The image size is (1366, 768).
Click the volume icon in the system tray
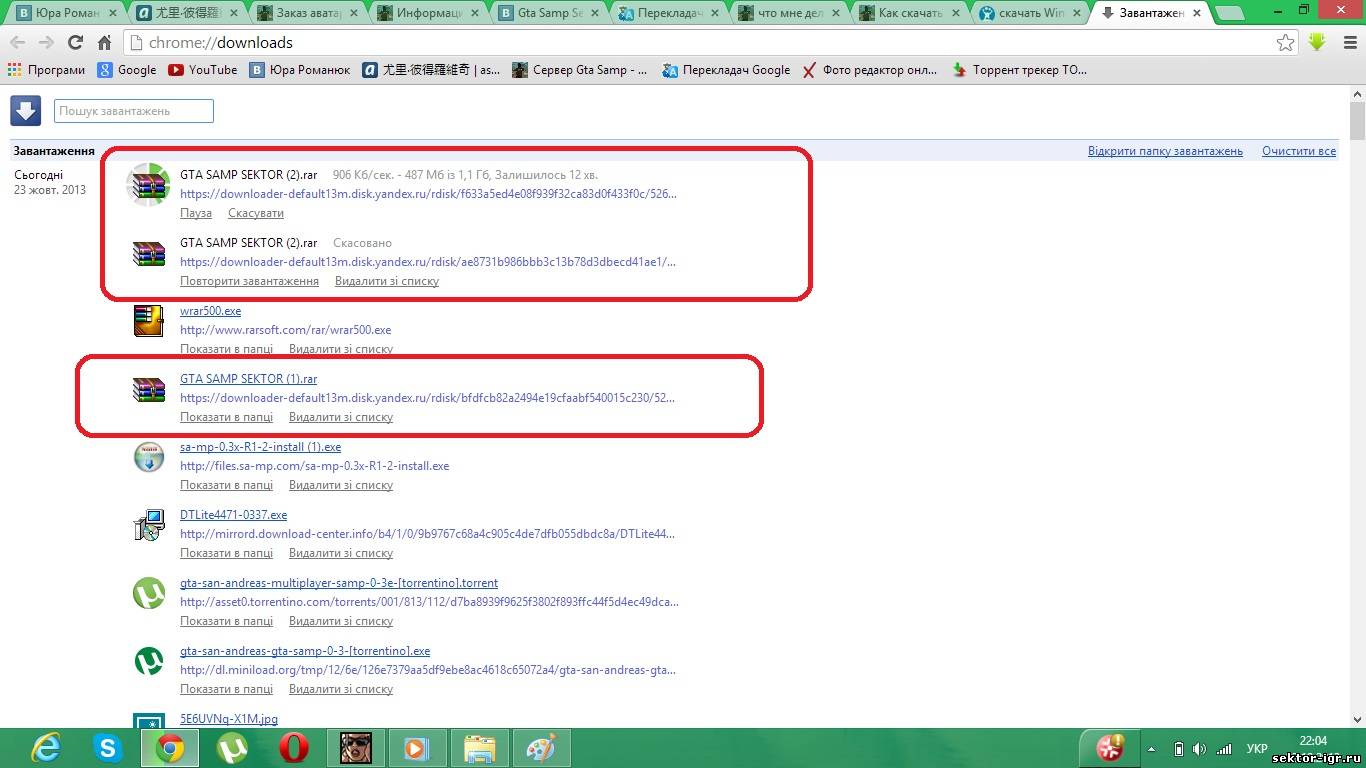point(1199,748)
